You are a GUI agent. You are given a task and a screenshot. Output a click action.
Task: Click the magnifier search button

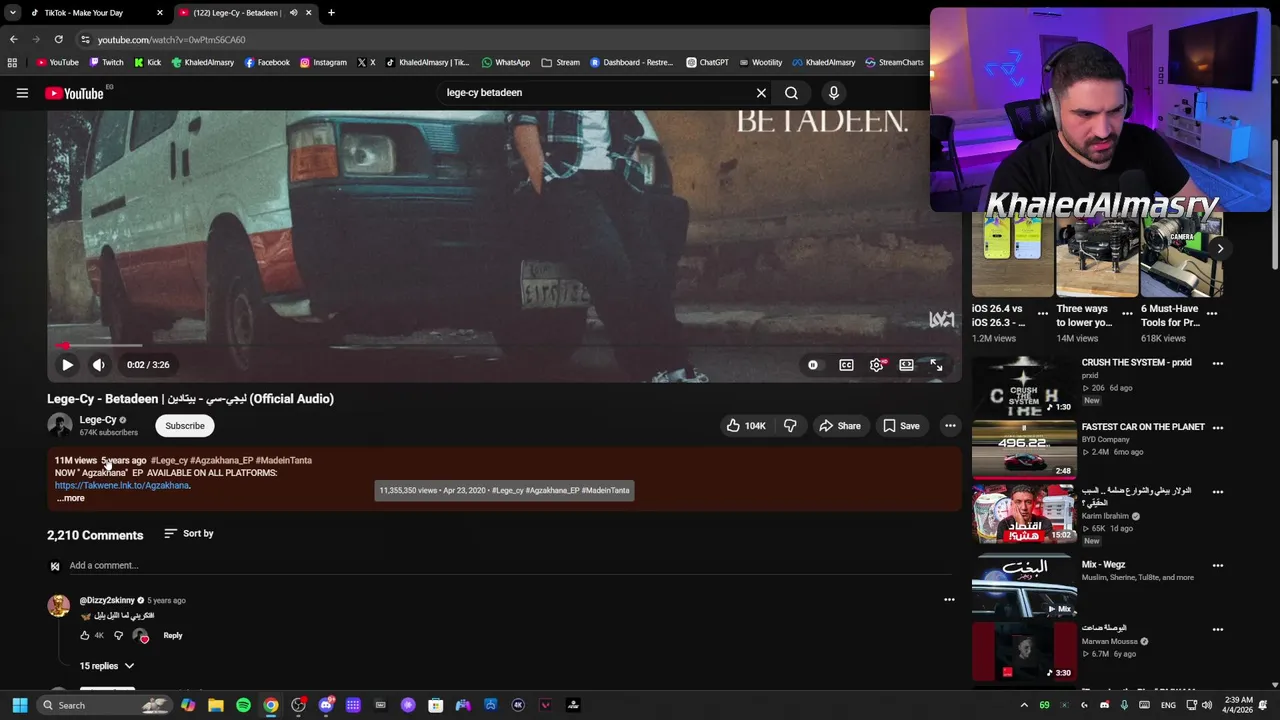[x=791, y=93]
